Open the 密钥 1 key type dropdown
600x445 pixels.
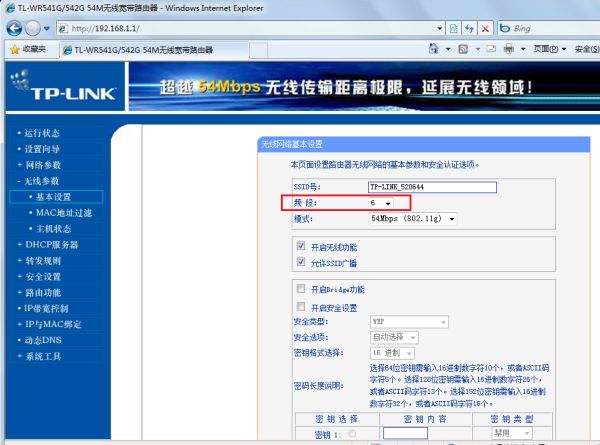coord(512,433)
